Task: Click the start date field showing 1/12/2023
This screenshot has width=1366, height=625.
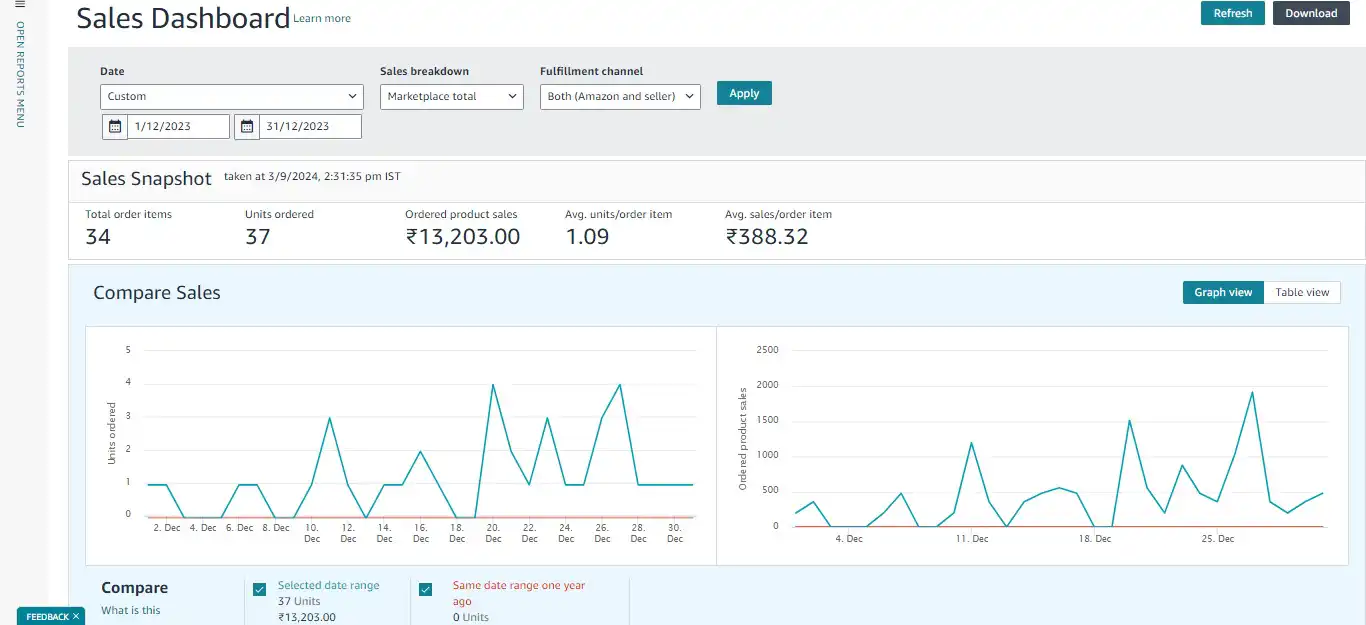Action: [178, 126]
